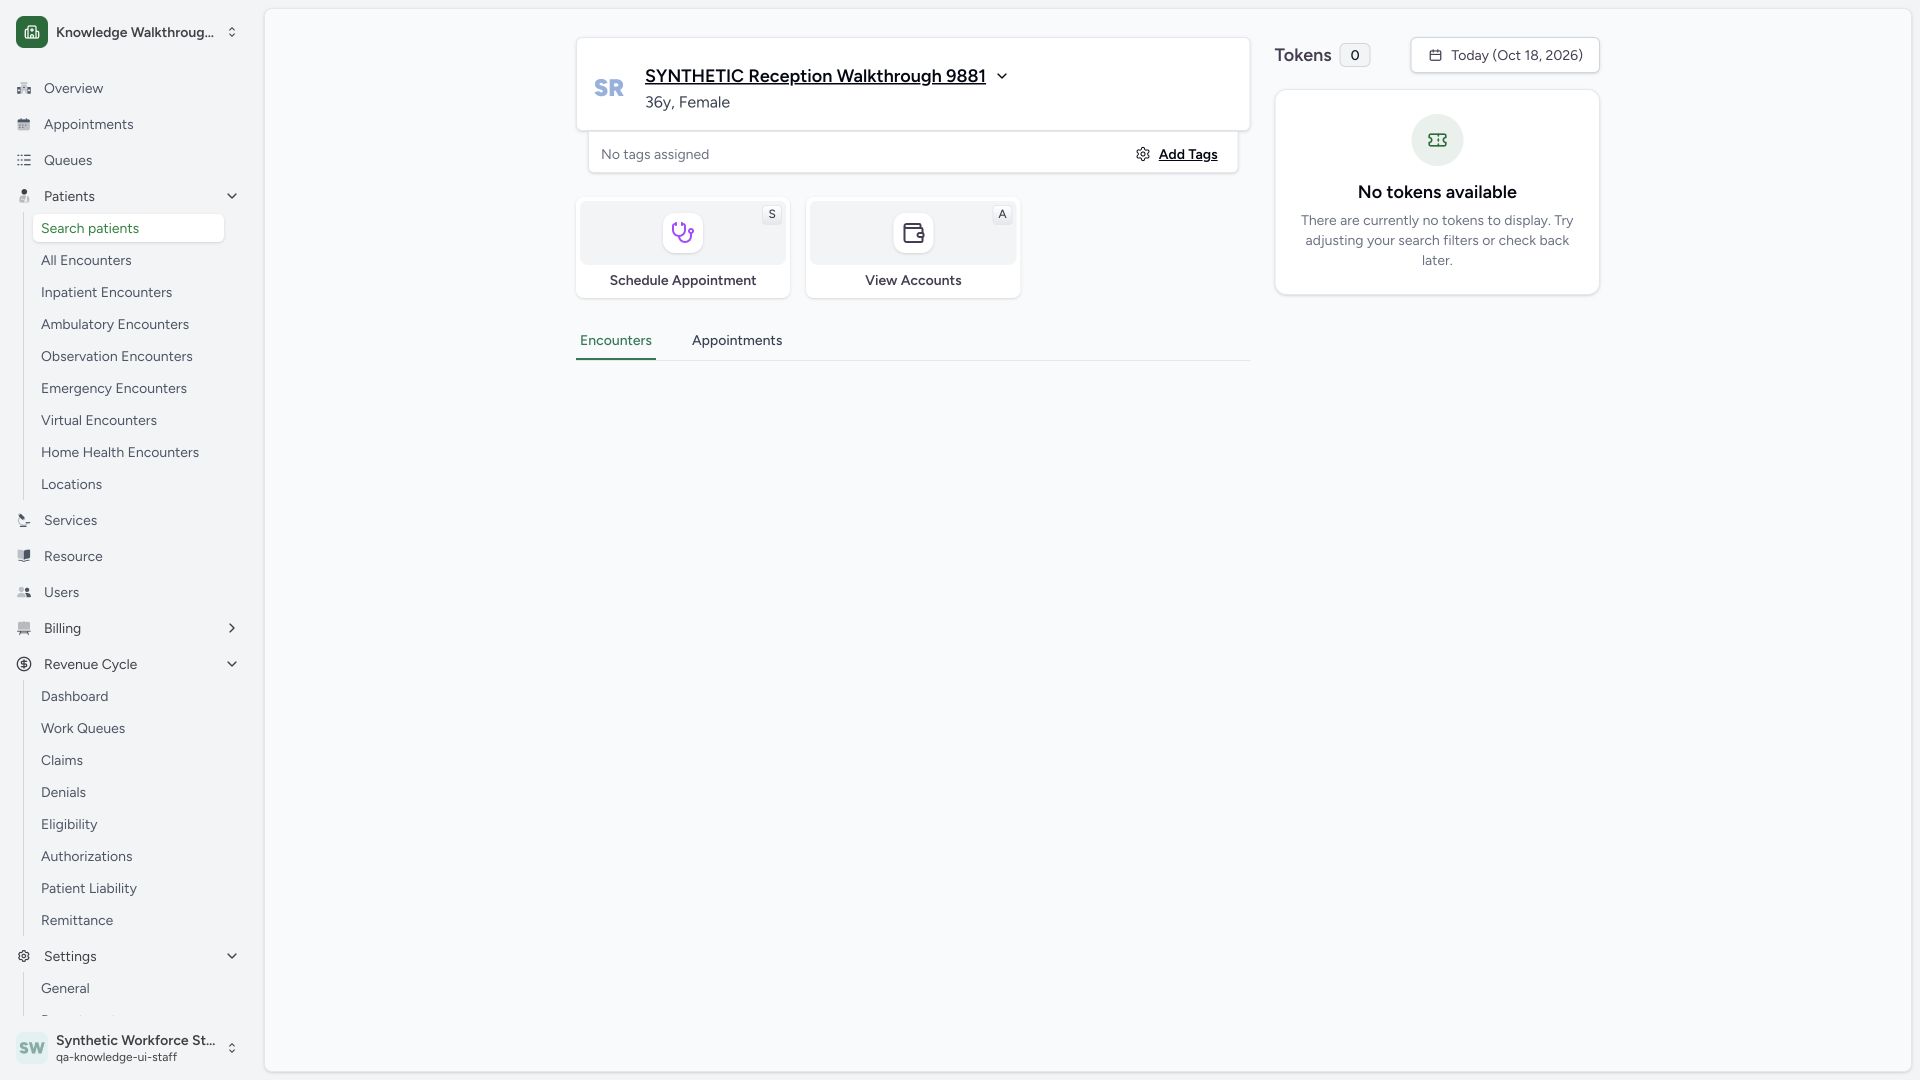Click the Users group icon
The height and width of the screenshot is (1080, 1920).
pyautogui.click(x=24, y=592)
